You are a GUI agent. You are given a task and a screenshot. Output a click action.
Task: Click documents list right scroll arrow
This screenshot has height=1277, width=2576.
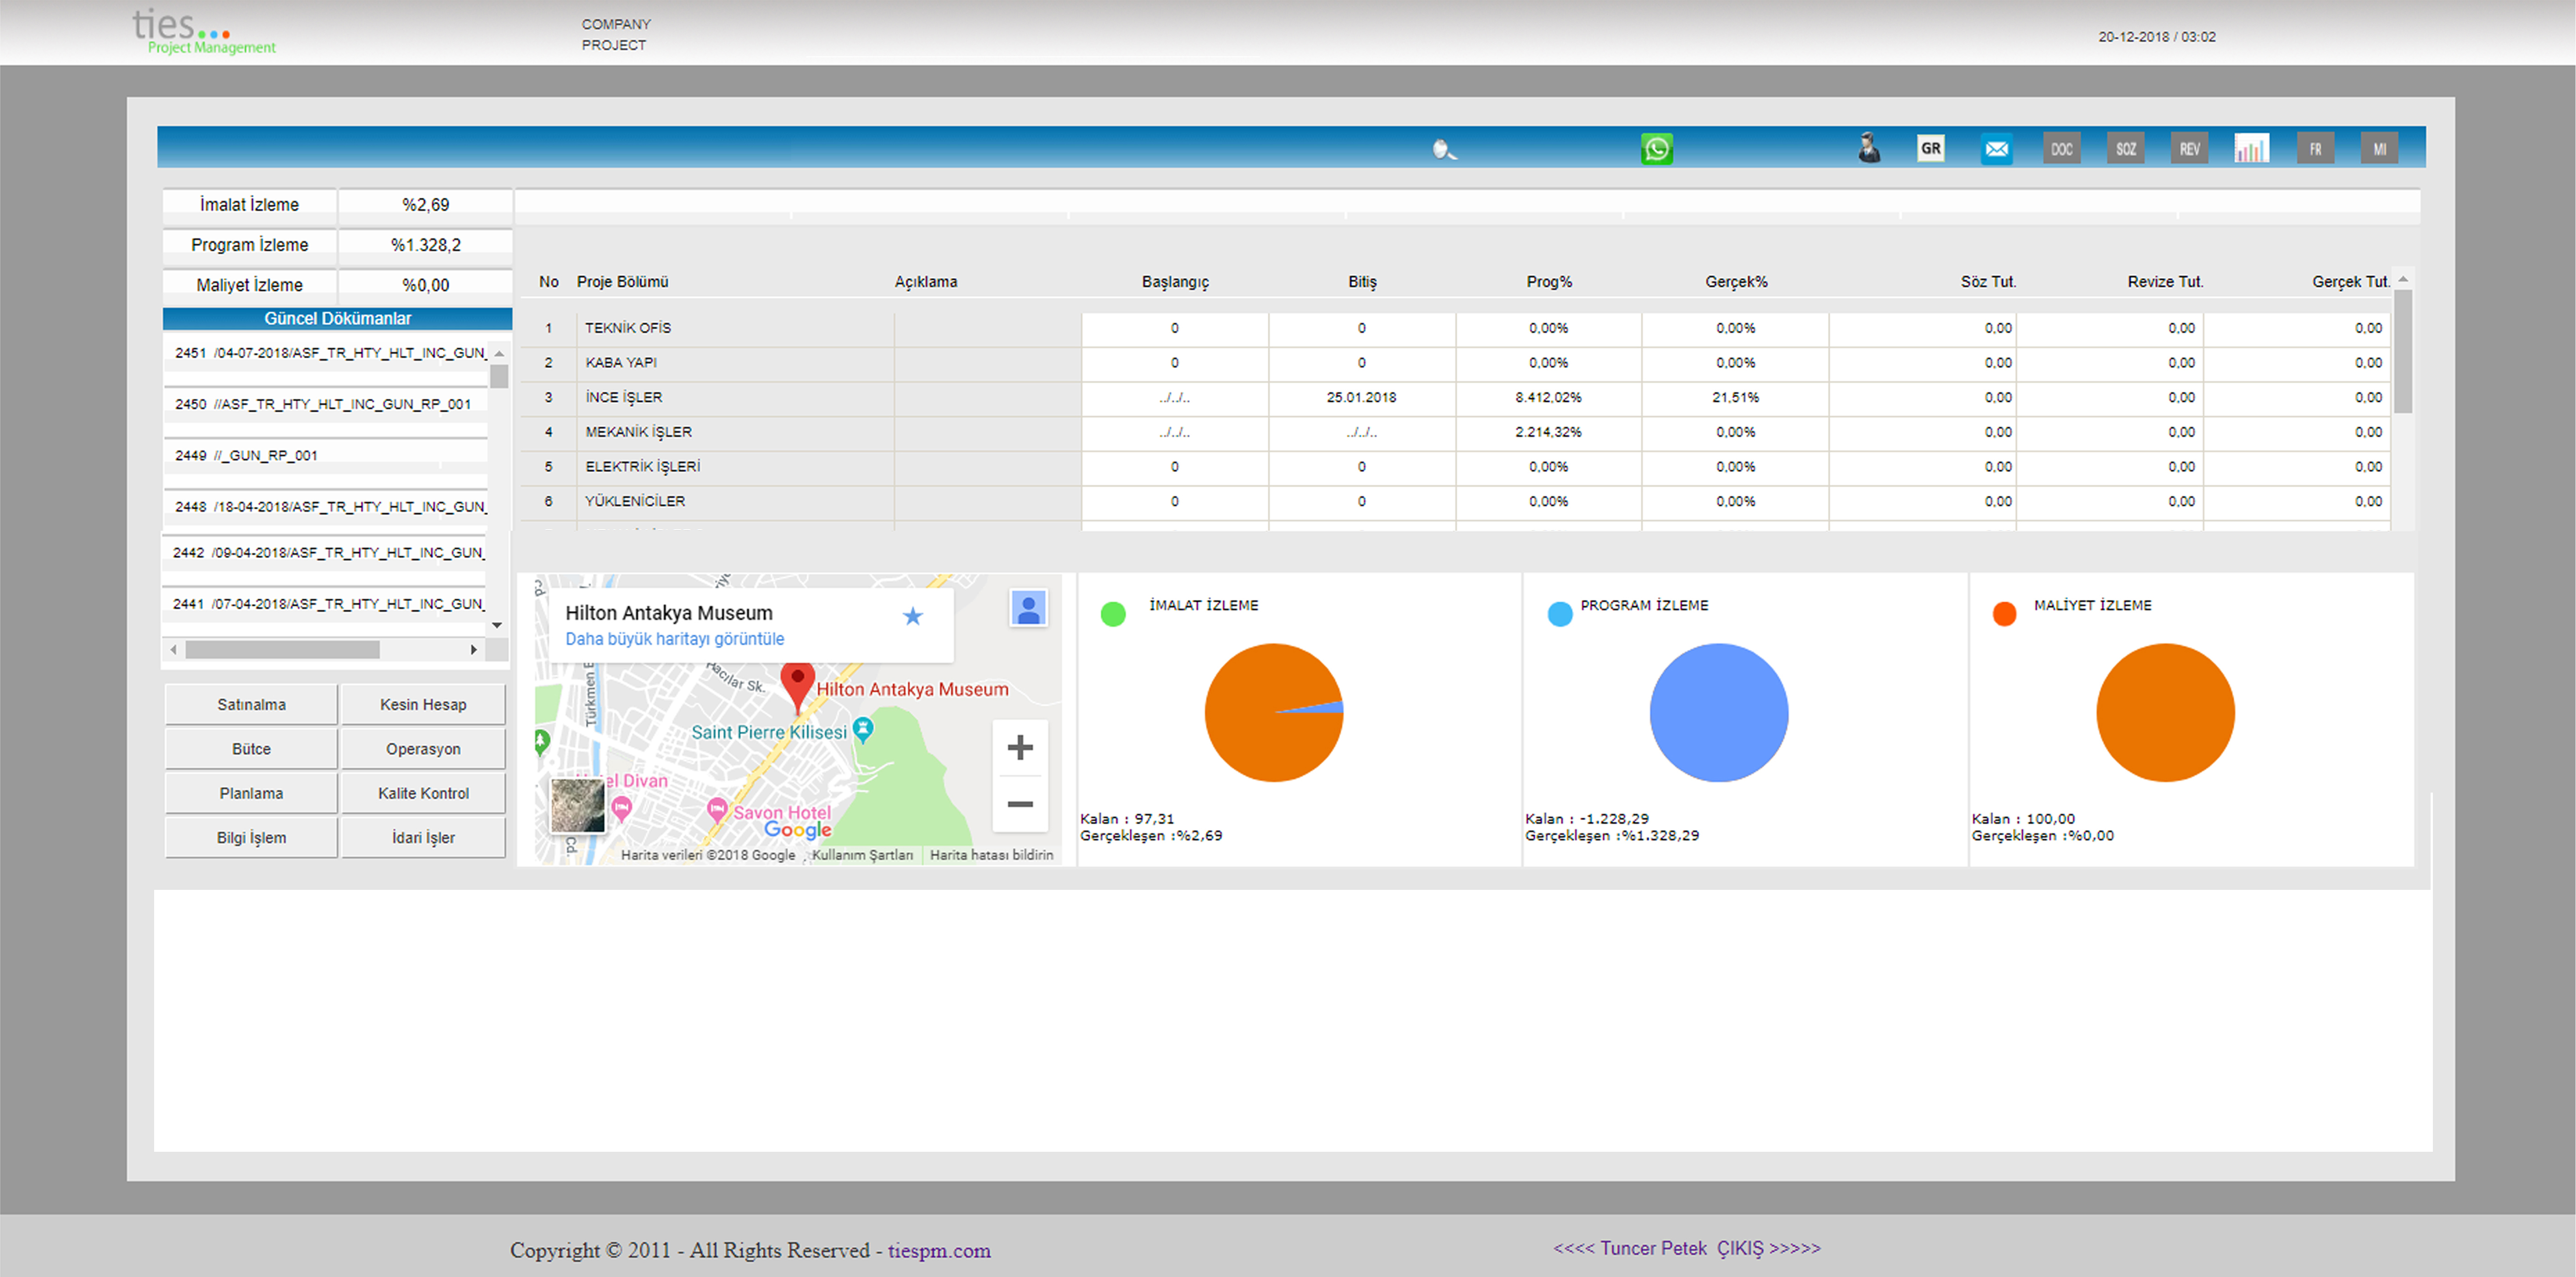click(474, 650)
